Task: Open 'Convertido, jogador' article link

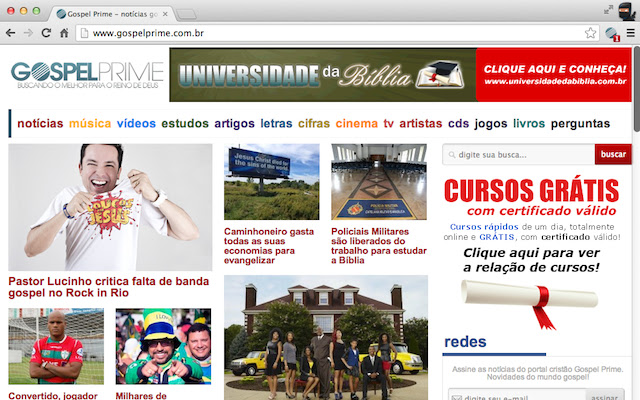Action: pos(53,396)
